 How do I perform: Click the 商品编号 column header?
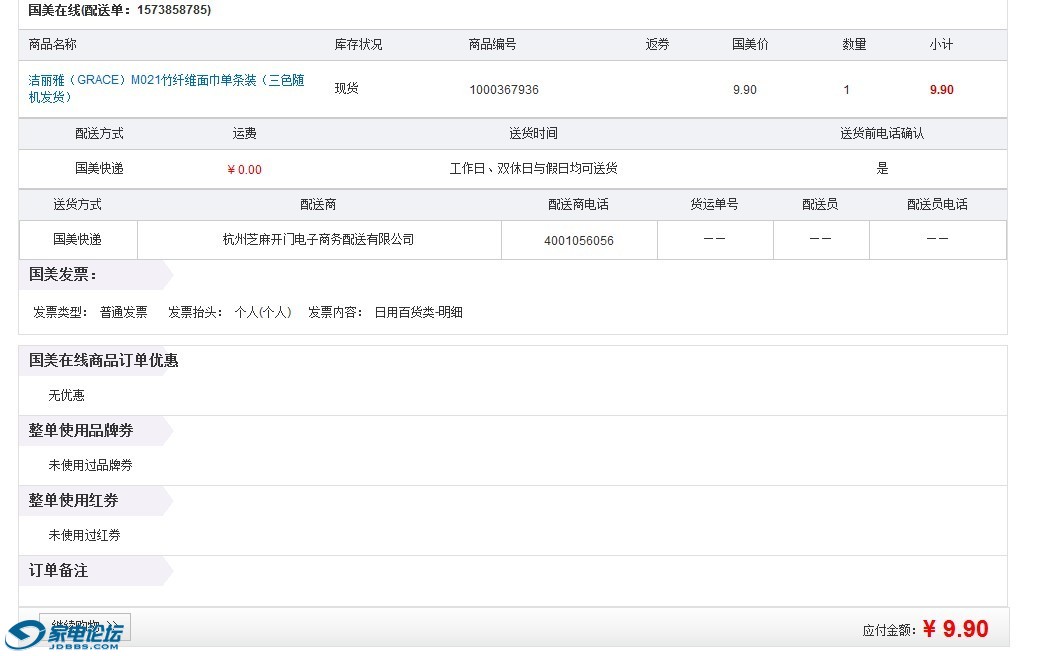[492, 44]
